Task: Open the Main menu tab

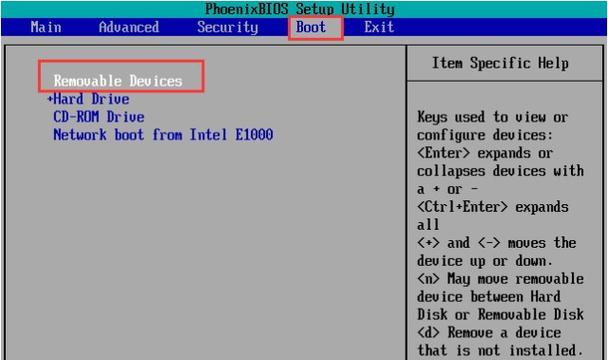Action: coord(46,27)
